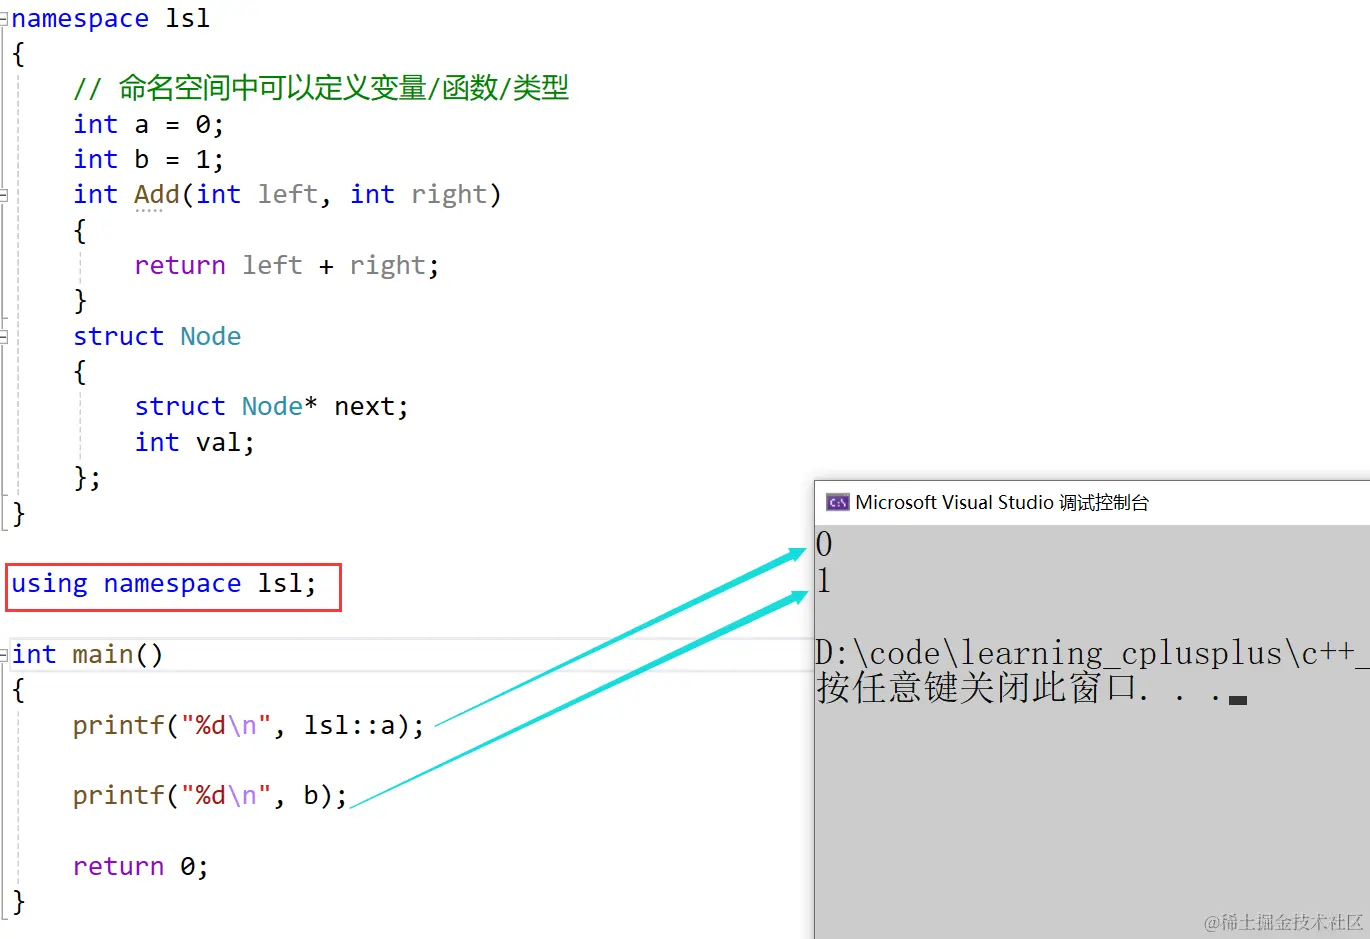Image resolution: width=1370 pixels, height=939 pixels.
Task: Click the line 'namespace lsl'
Action: 111,19
